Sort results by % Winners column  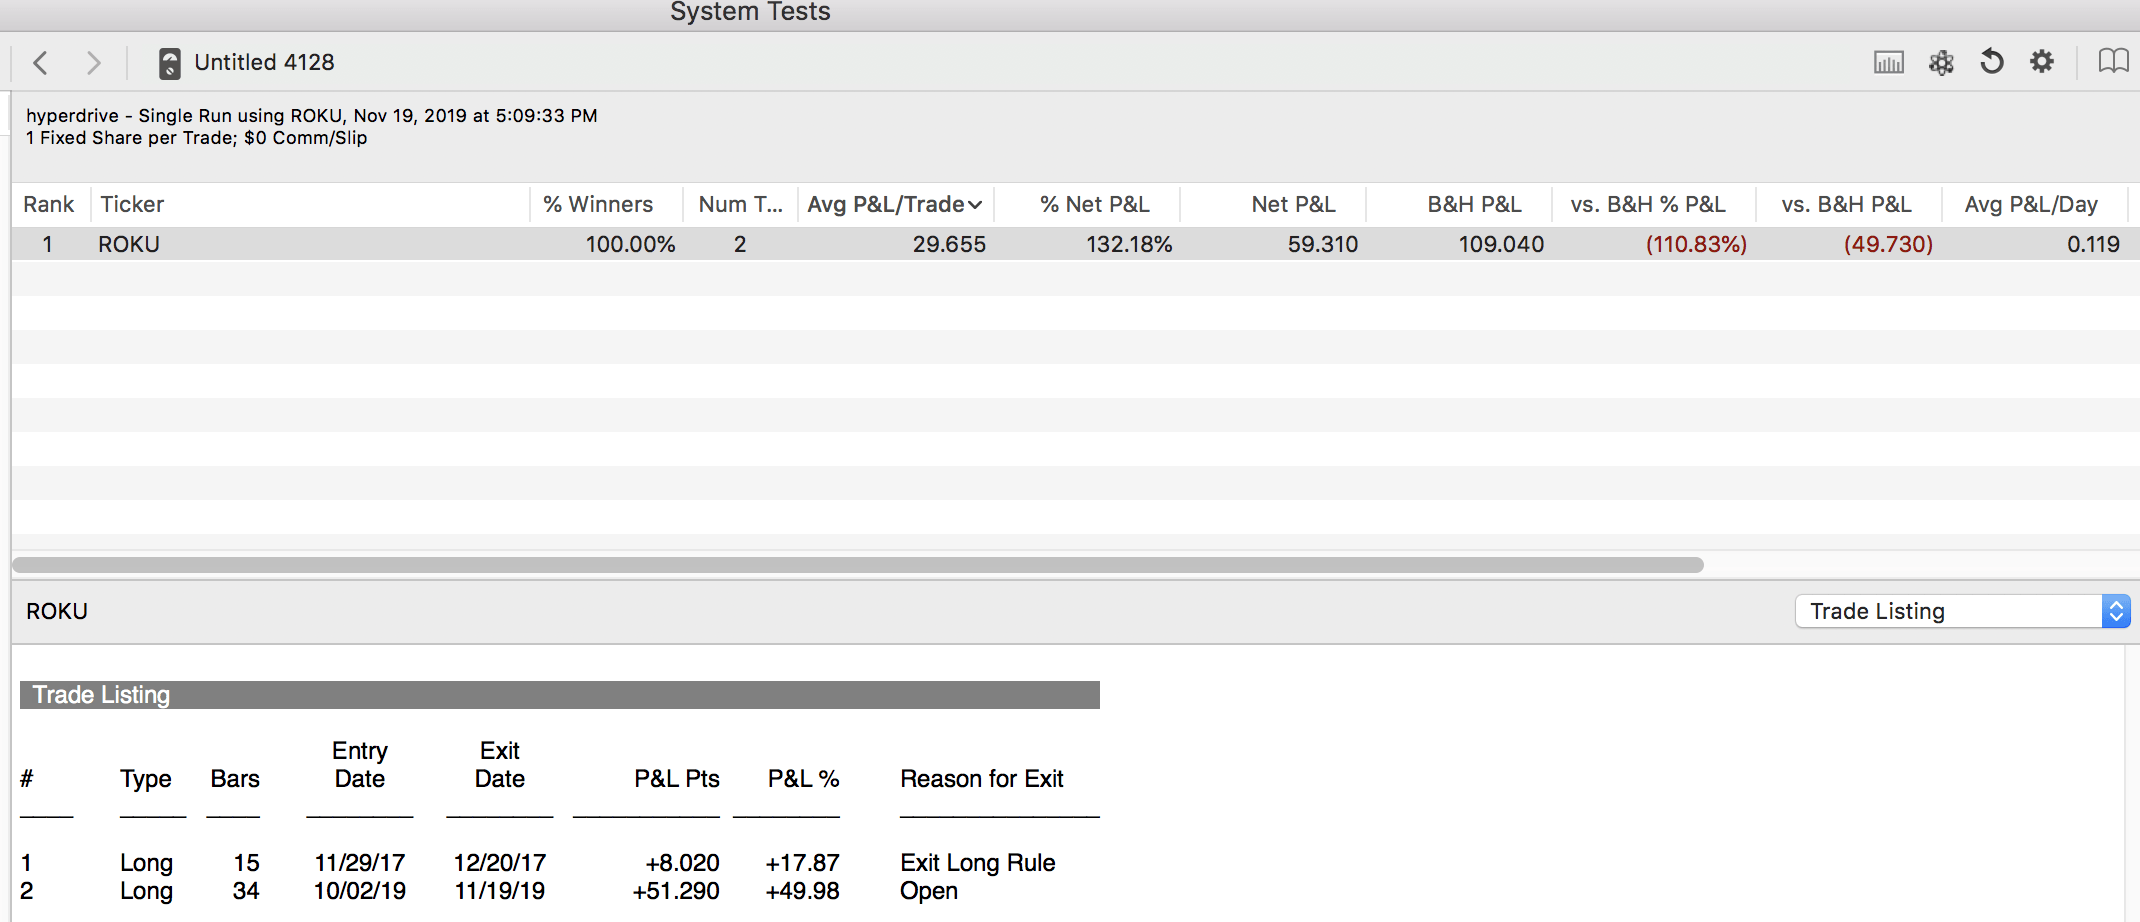(x=598, y=205)
